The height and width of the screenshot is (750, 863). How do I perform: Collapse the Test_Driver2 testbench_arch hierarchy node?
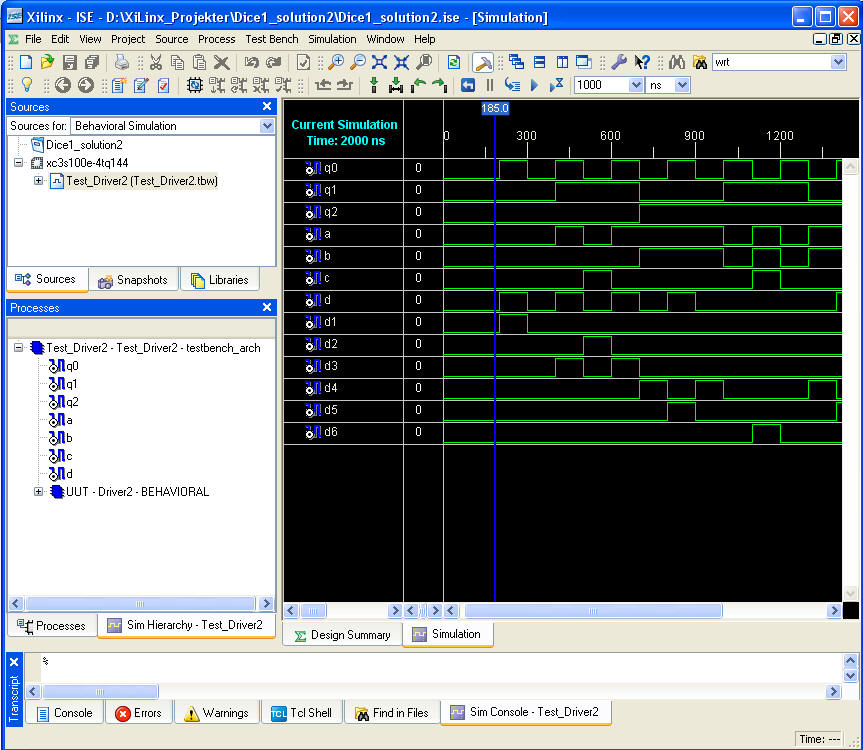[x=19, y=348]
